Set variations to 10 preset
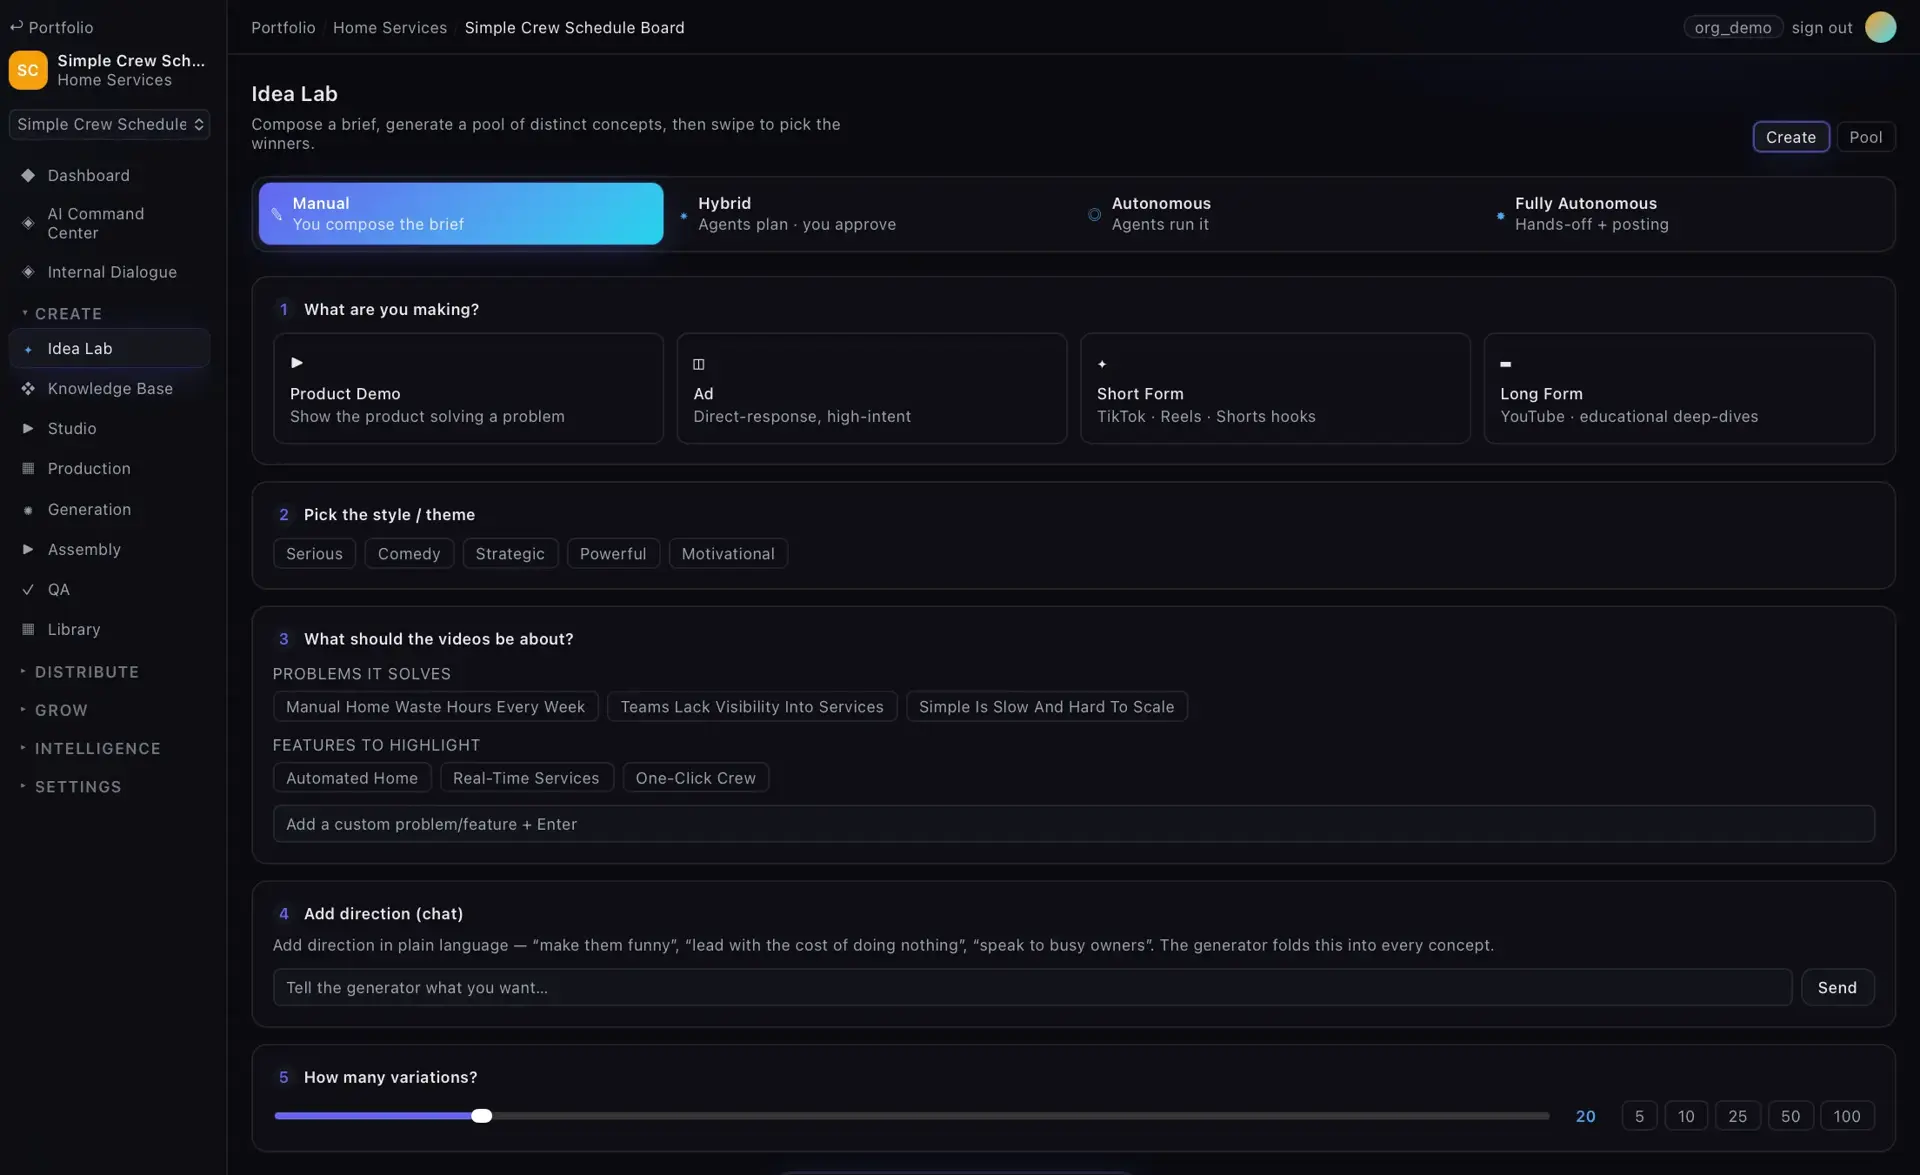1920x1175 pixels. click(1686, 1116)
